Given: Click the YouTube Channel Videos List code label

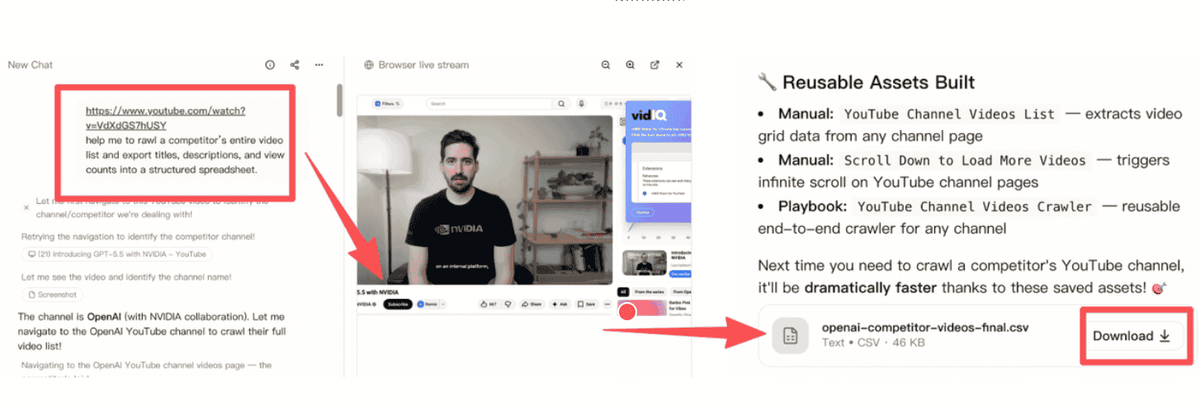Looking at the screenshot, I should (x=949, y=114).
